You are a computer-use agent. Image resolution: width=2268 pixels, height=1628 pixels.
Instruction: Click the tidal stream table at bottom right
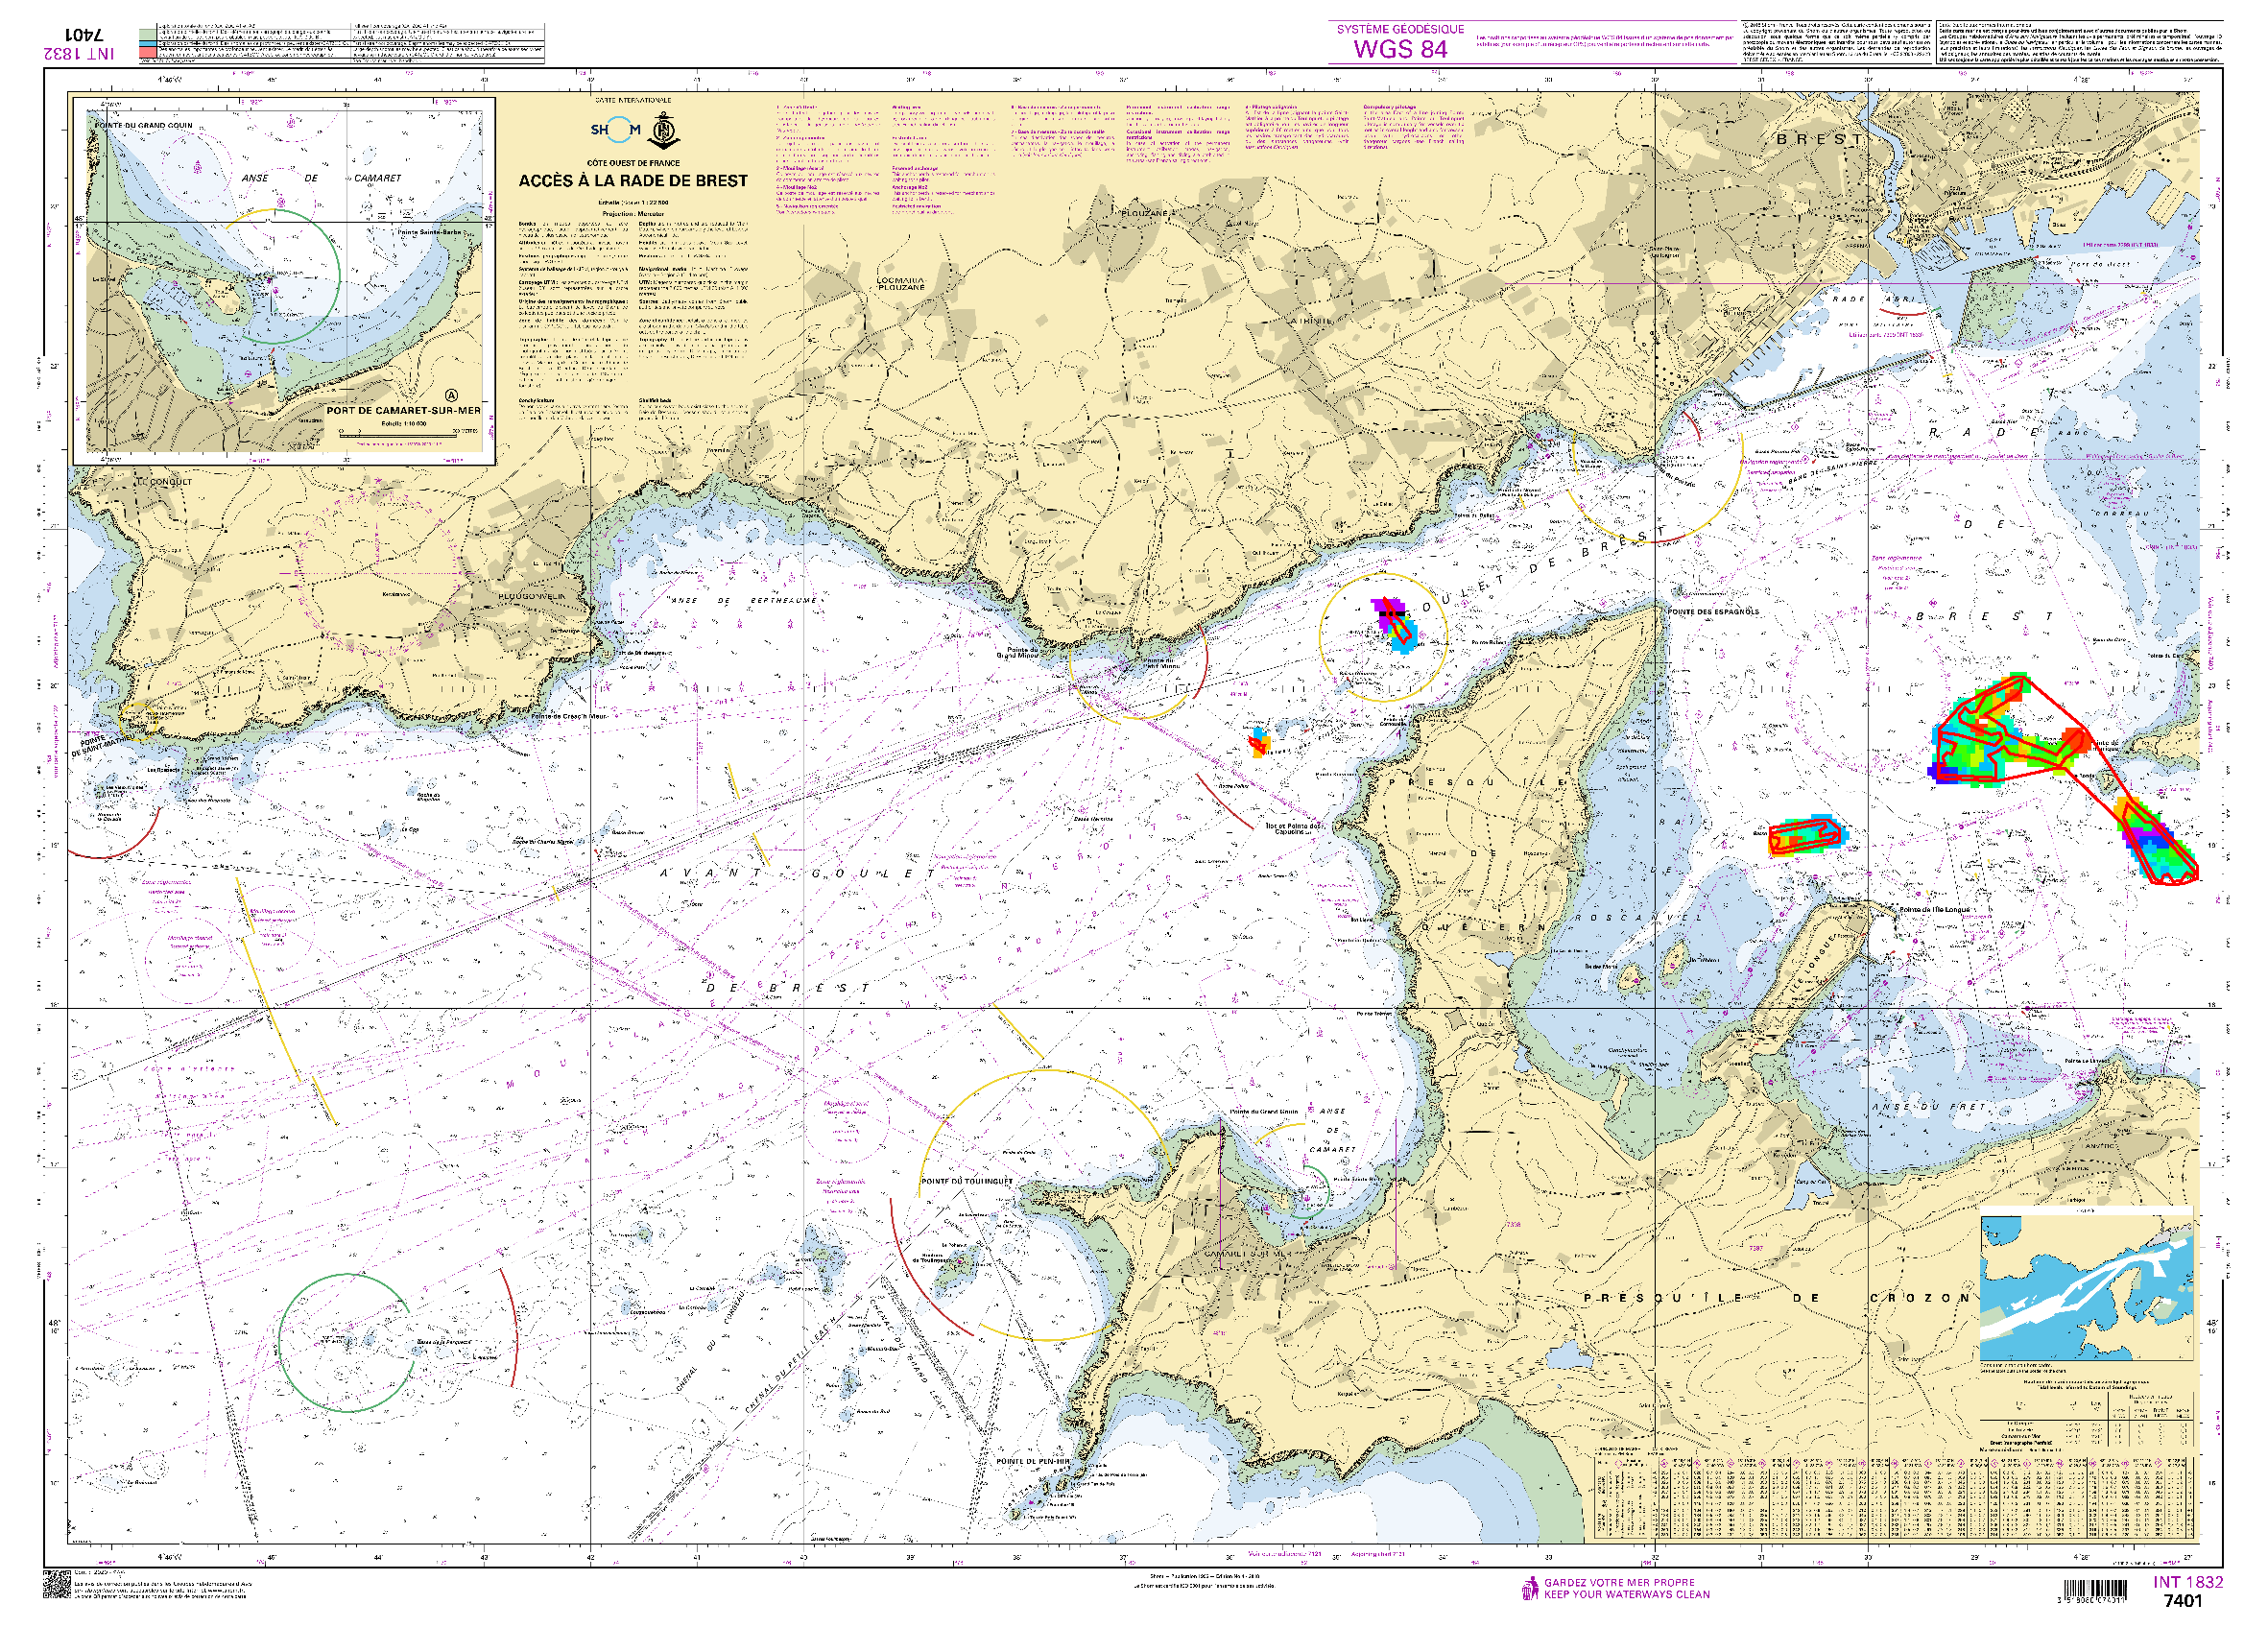[1895, 1497]
